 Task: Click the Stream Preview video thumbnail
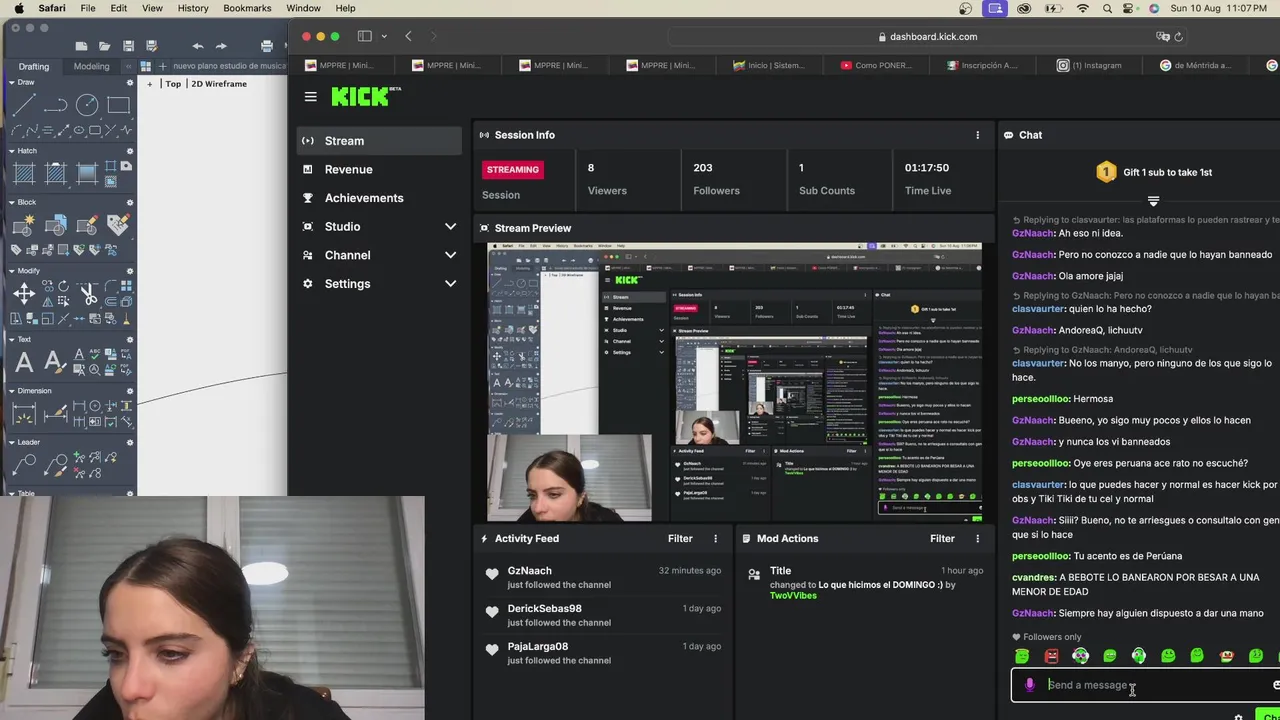point(734,382)
